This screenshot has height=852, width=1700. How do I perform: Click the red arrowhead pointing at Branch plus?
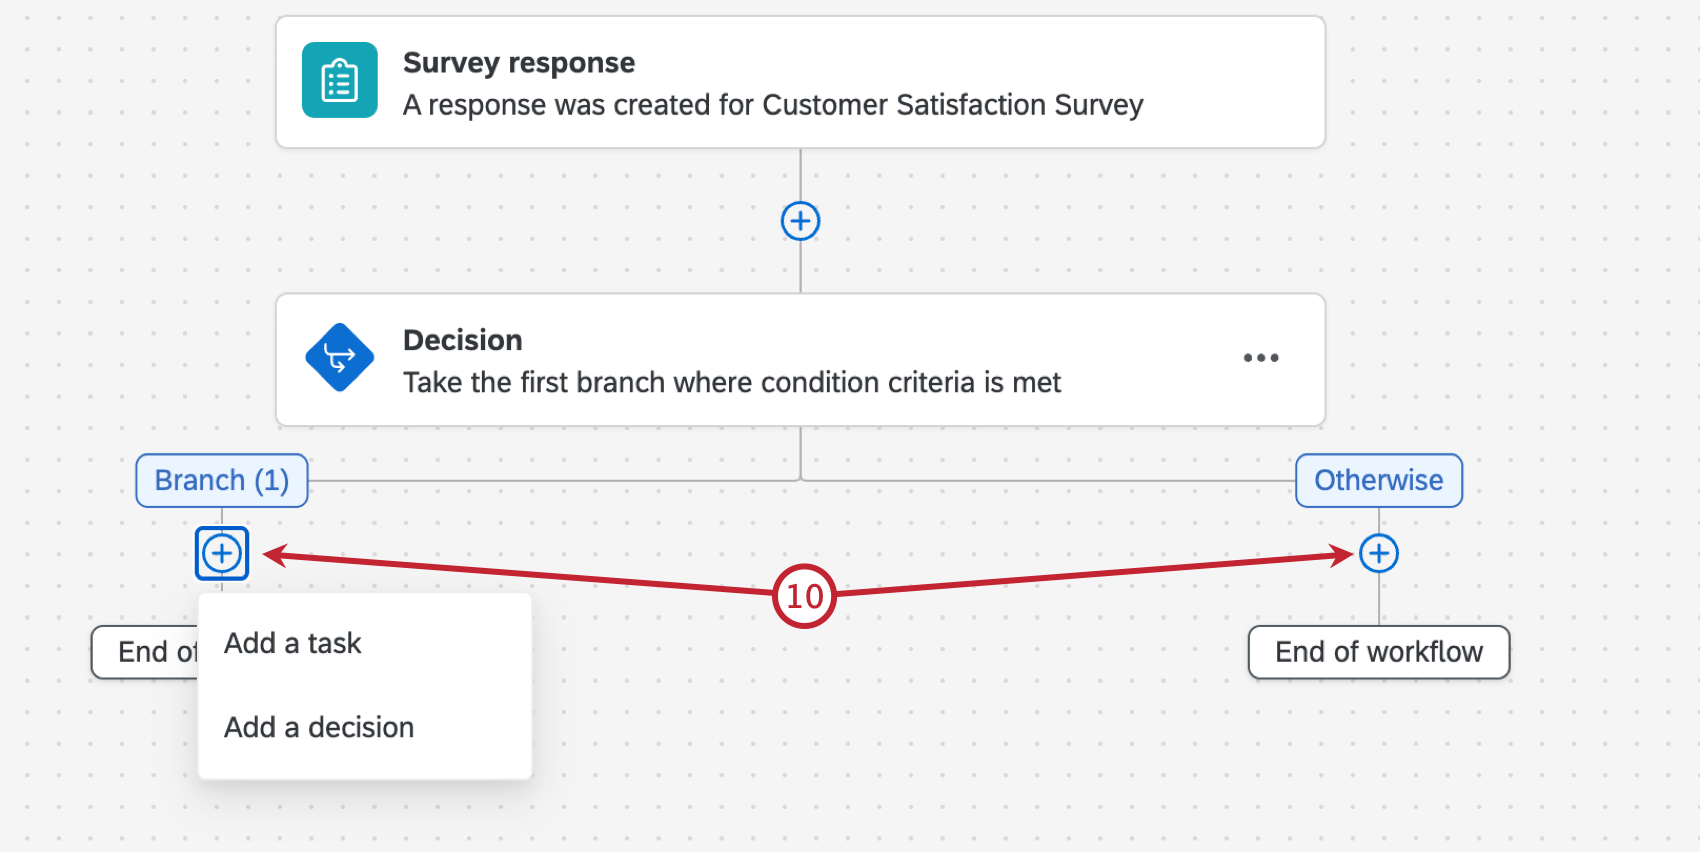tap(275, 555)
